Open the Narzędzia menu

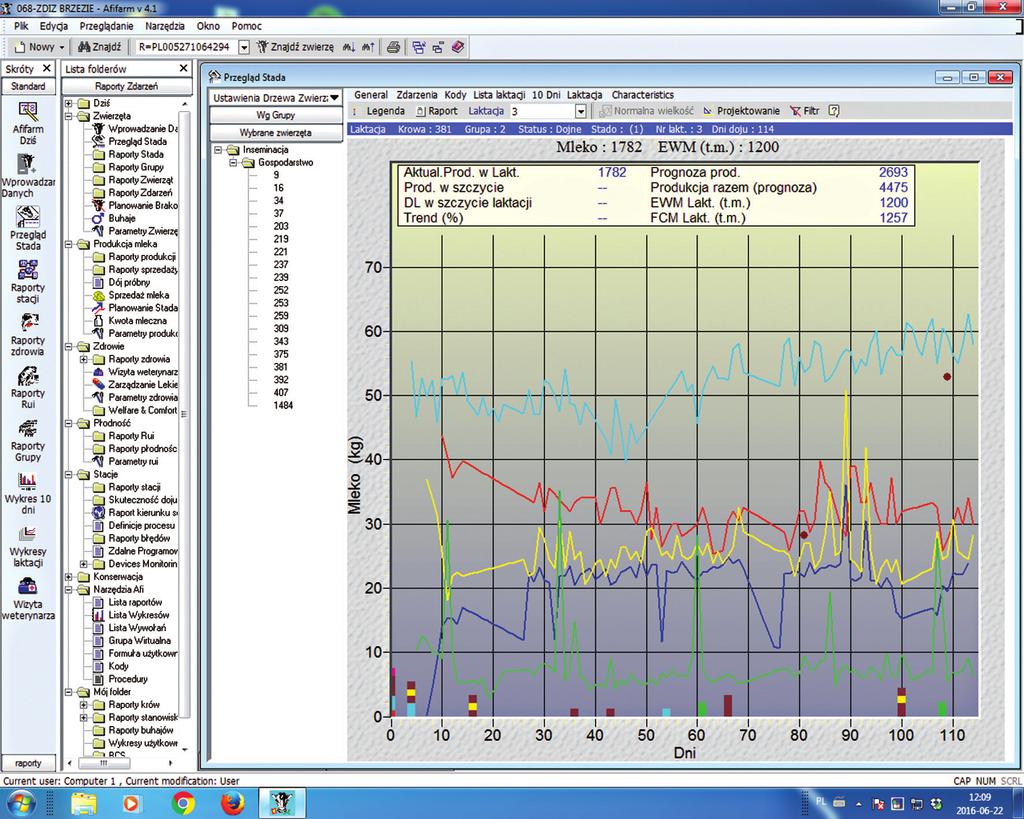[x=165, y=26]
